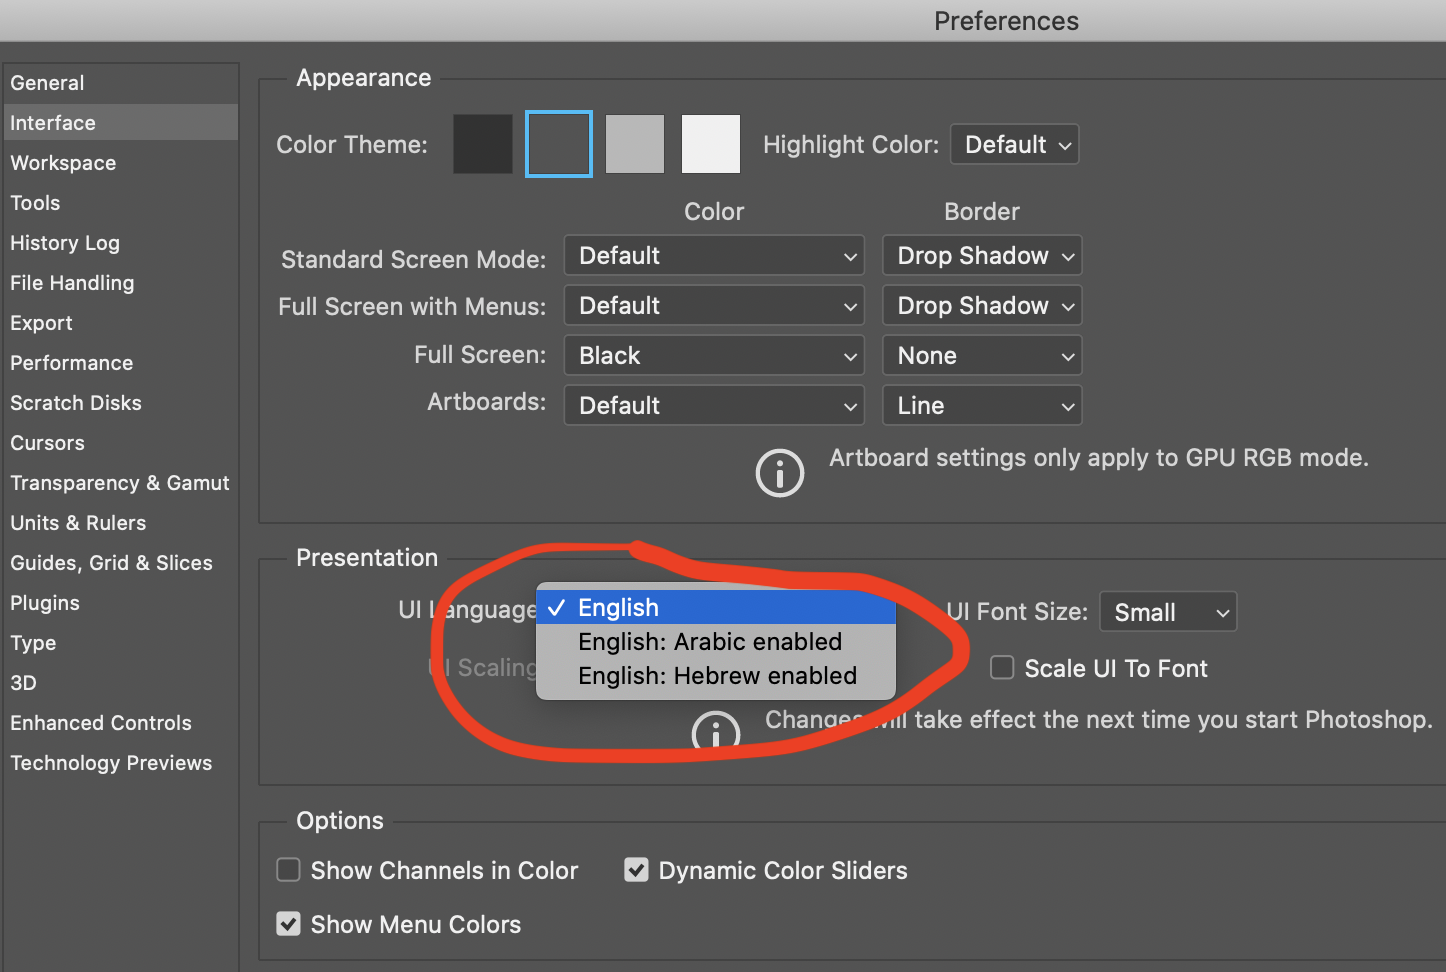Open the UI Font Size dropdown
This screenshot has width=1446, height=972.
coord(1167,611)
